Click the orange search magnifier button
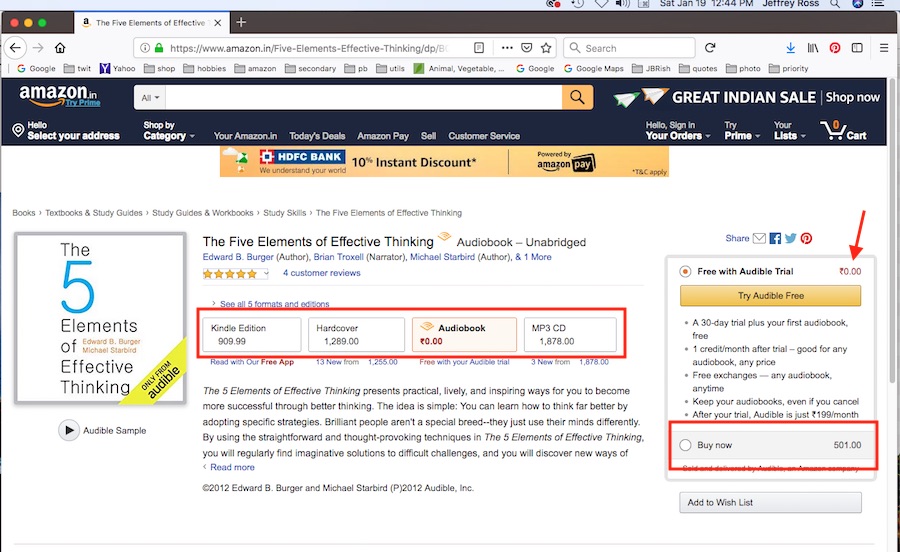 (577, 97)
